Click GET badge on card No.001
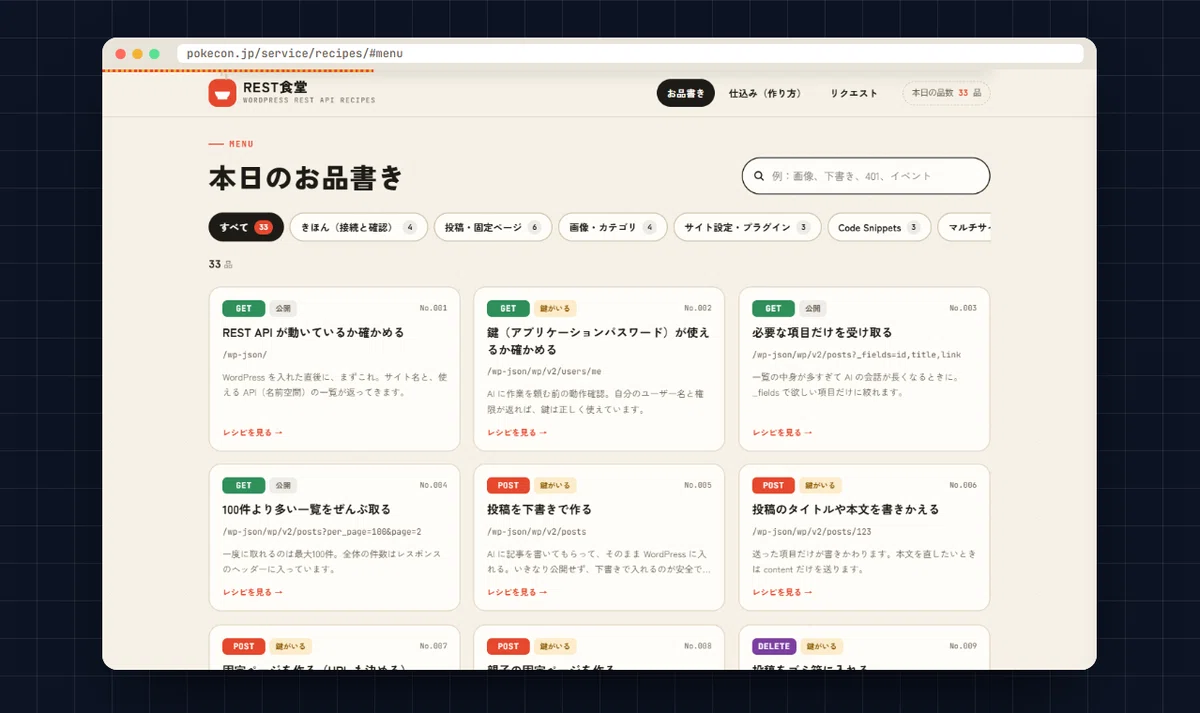This screenshot has height=713, width=1200. [x=243, y=308]
